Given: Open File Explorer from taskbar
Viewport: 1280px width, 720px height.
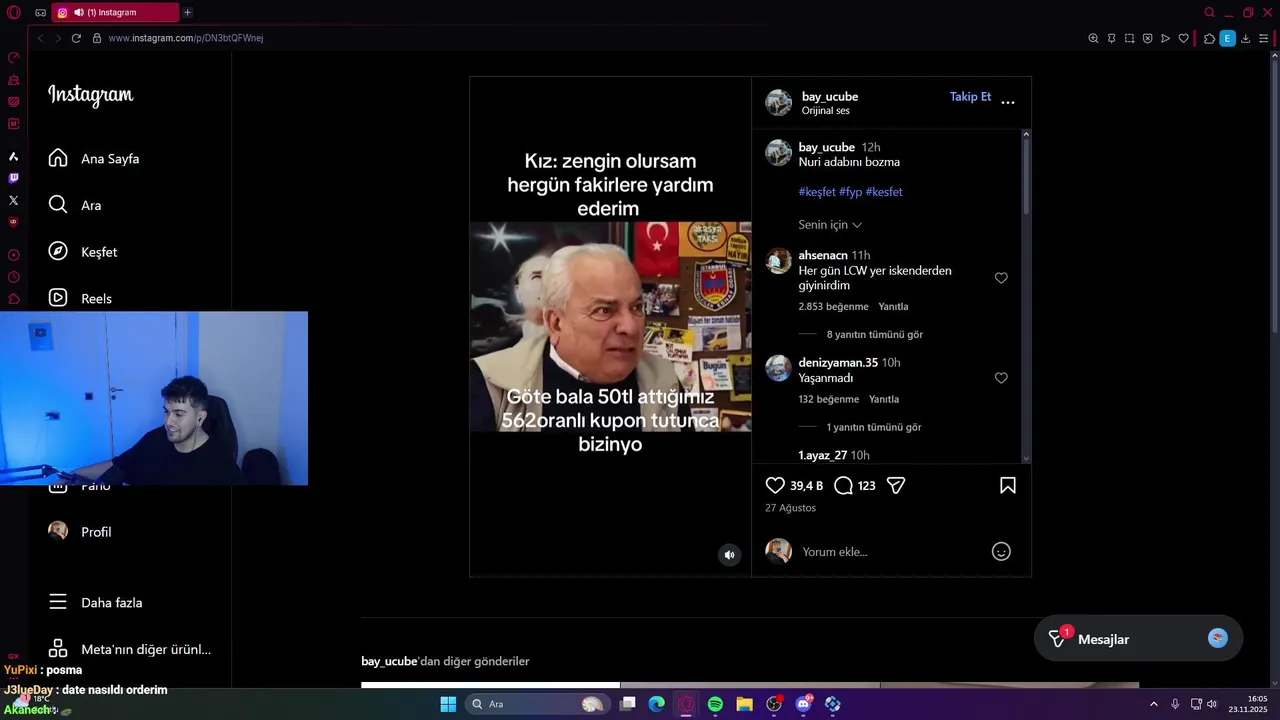Looking at the screenshot, I should tap(744, 704).
